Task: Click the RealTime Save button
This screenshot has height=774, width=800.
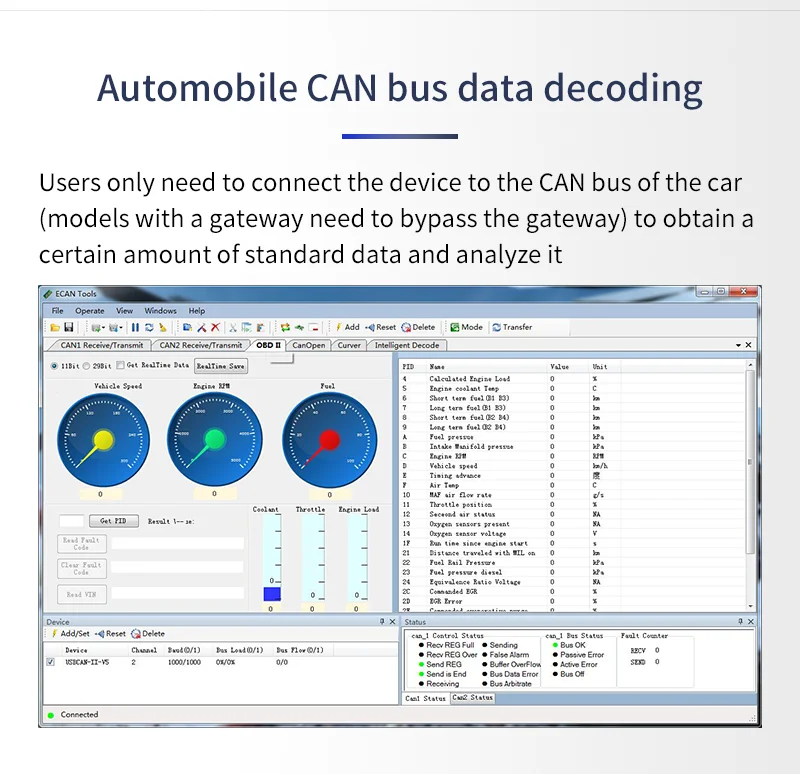Action: click(x=220, y=367)
